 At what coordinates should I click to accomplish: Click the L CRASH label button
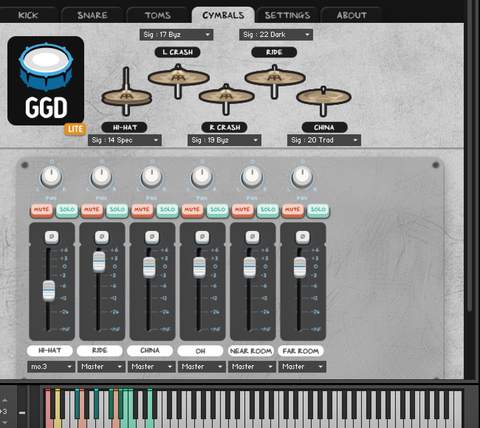178,52
